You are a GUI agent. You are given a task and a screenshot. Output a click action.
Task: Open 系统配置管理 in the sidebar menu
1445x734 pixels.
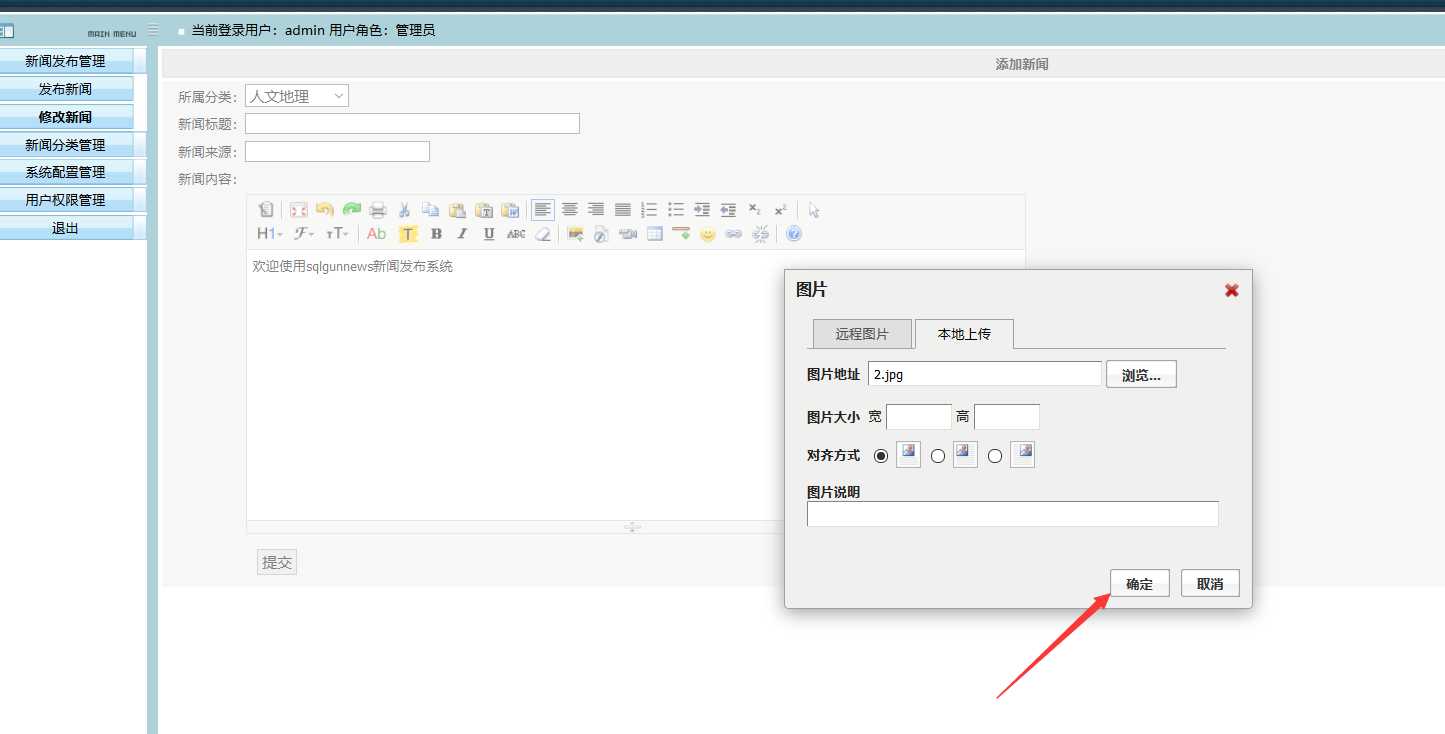pos(66,172)
